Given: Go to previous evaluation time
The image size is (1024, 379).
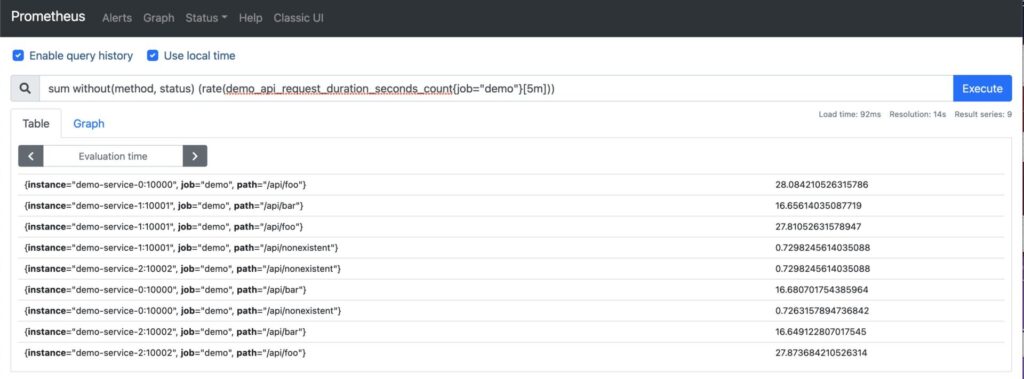Looking at the screenshot, I should click(x=31, y=156).
